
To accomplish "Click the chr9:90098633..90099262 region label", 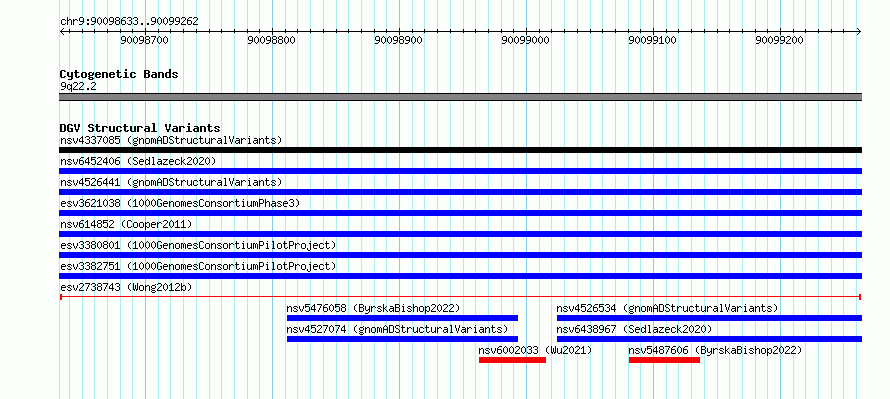I will [129, 22].
